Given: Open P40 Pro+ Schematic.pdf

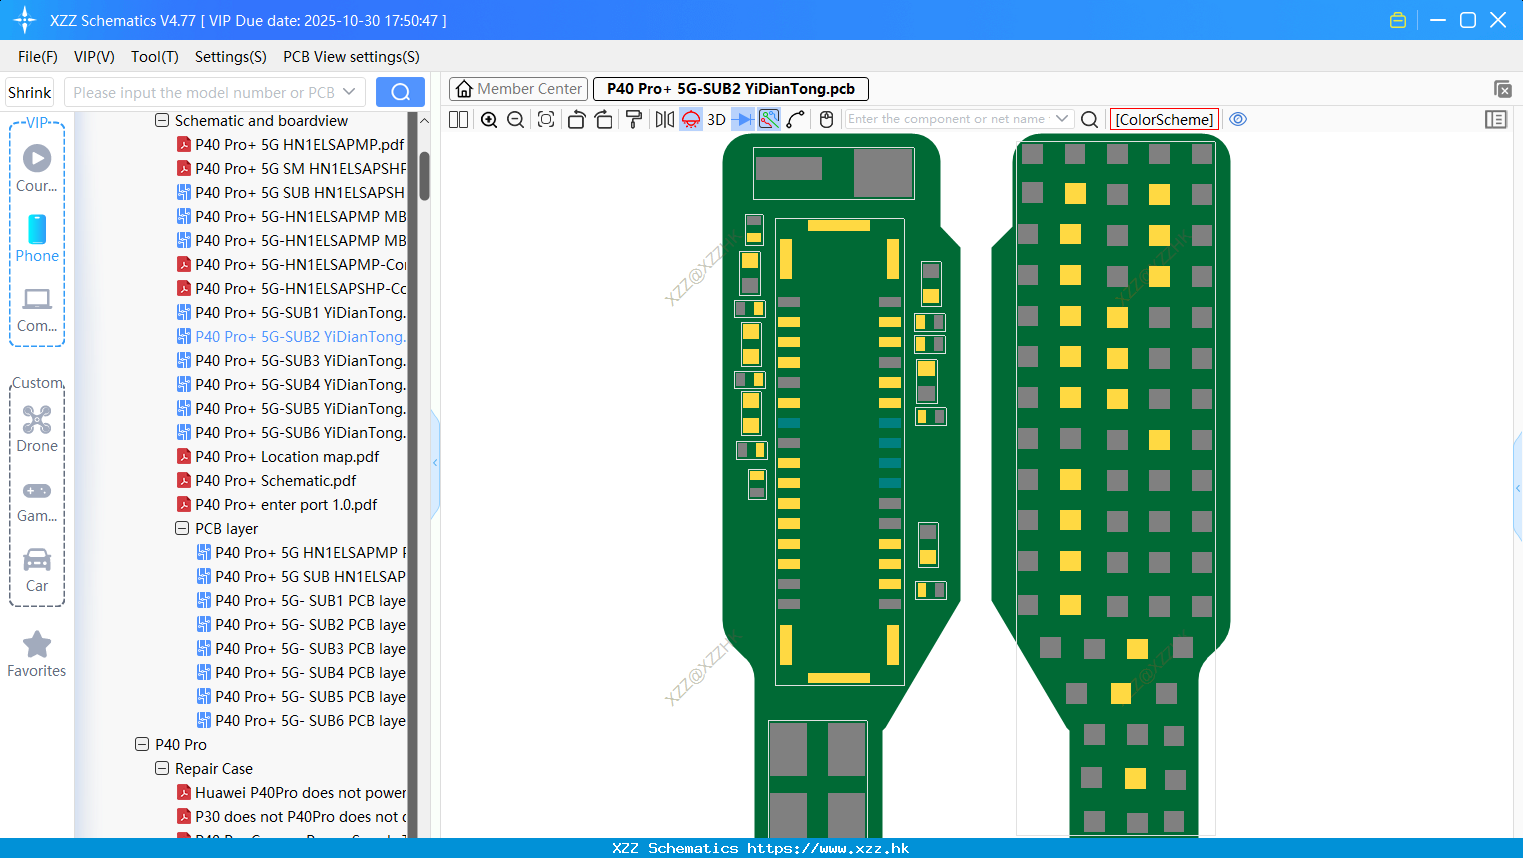Looking at the screenshot, I should tap(266, 481).
